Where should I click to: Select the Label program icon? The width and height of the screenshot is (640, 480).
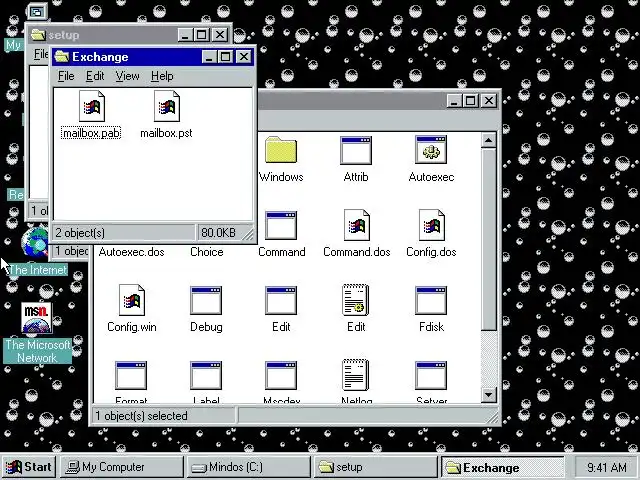pyautogui.click(x=206, y=376)
